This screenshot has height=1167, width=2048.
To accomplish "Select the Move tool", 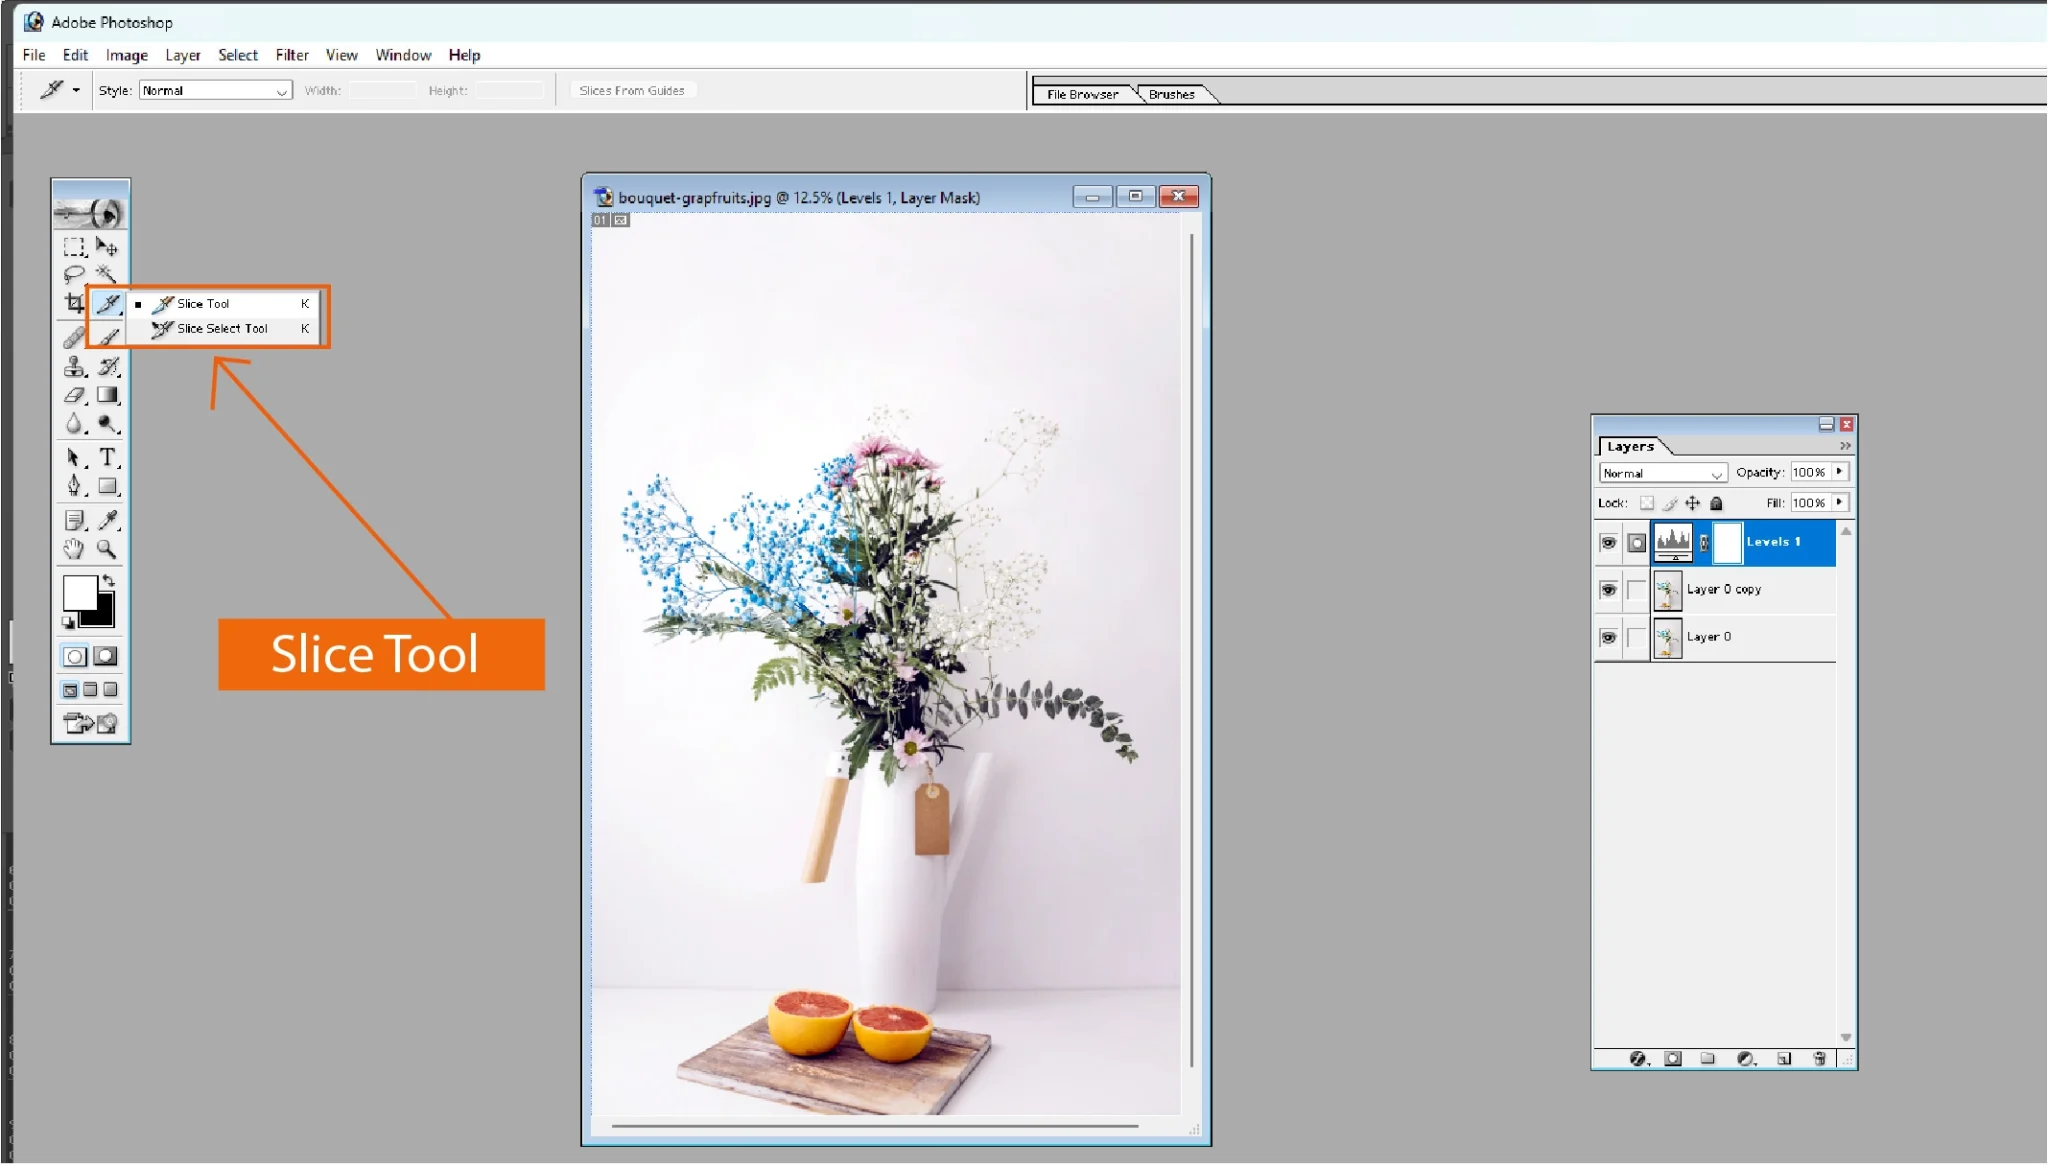I will (x=107, y=246).
